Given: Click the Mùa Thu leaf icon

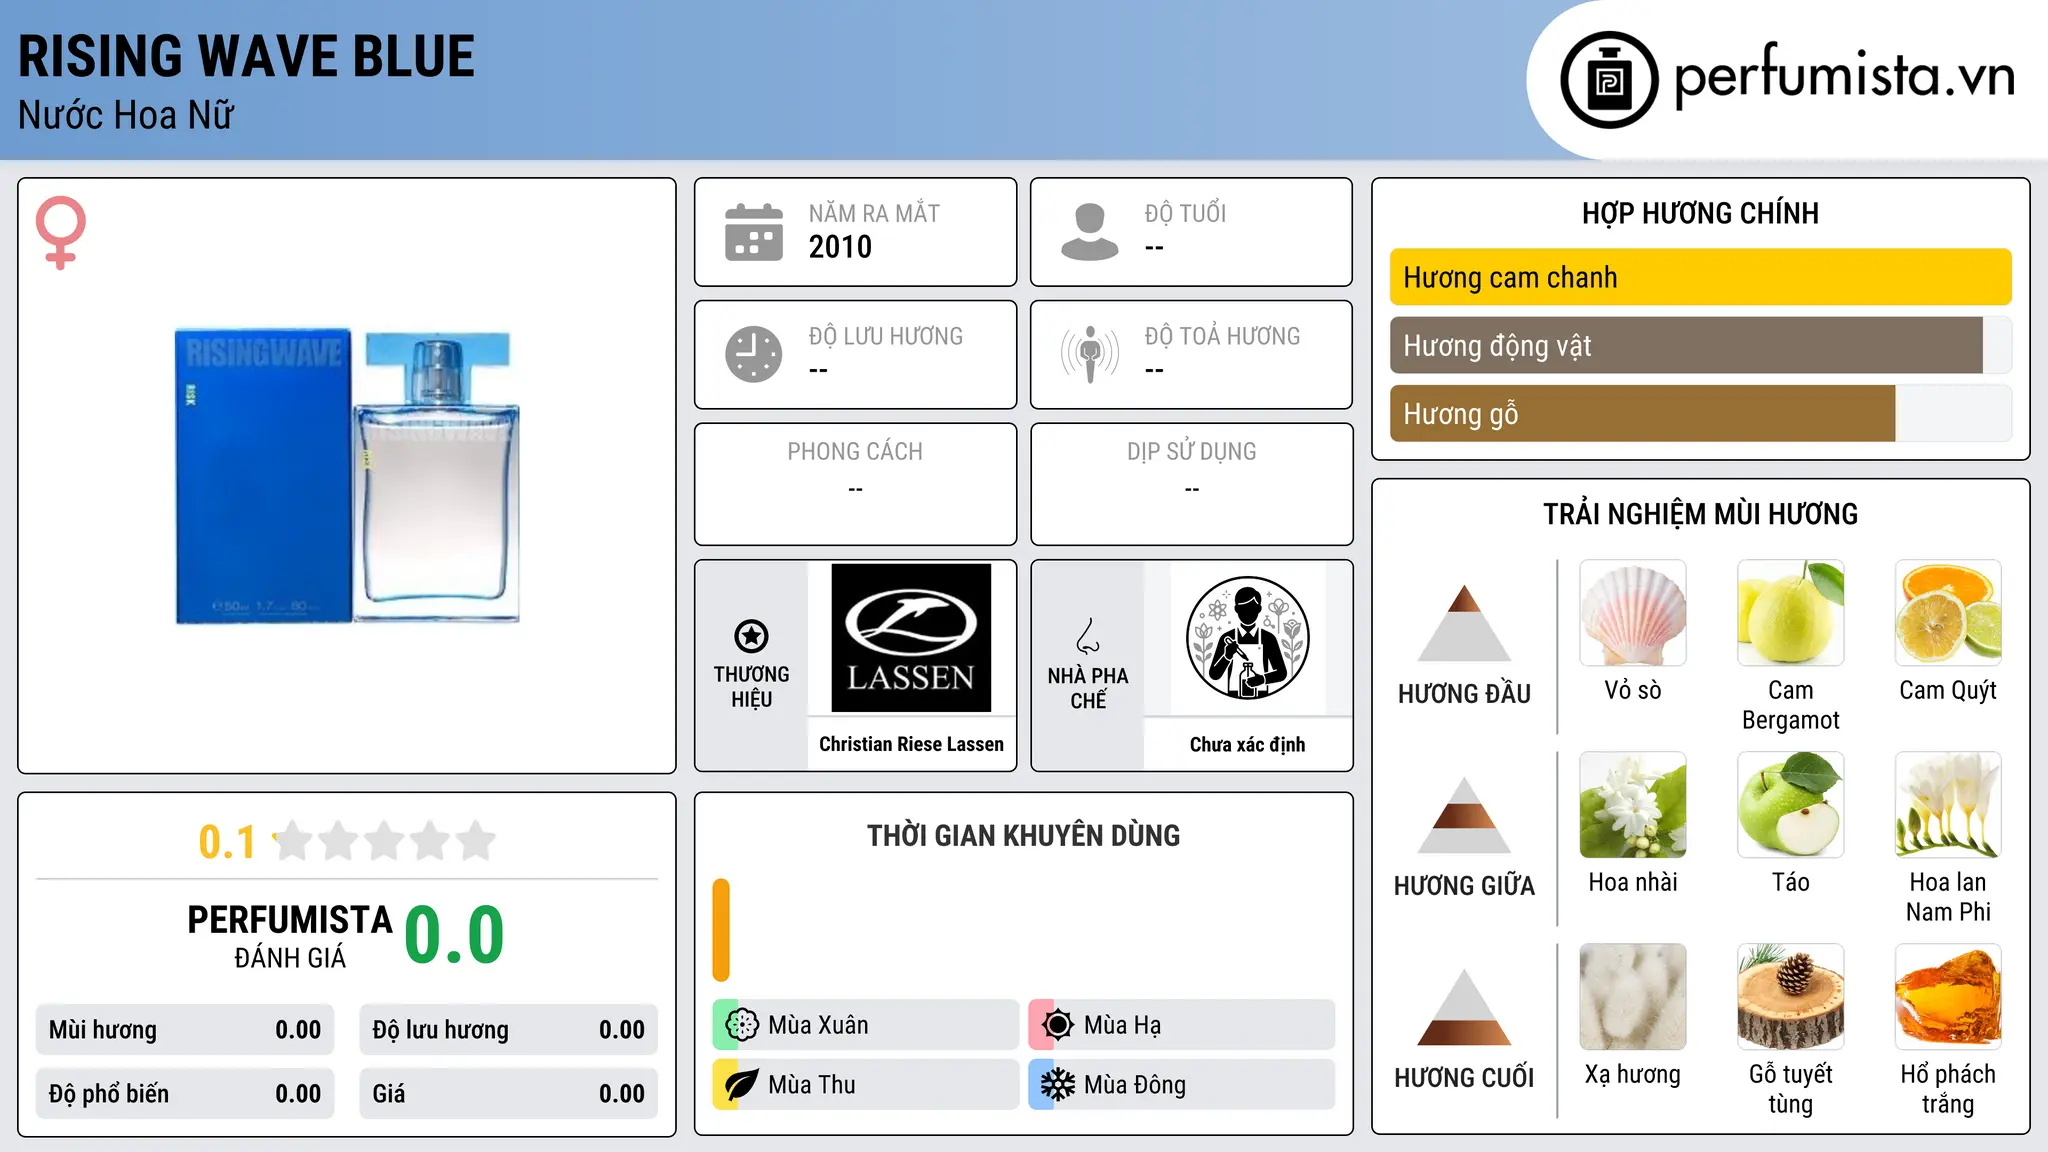Looking at the screenshot, I should 742,1085.
